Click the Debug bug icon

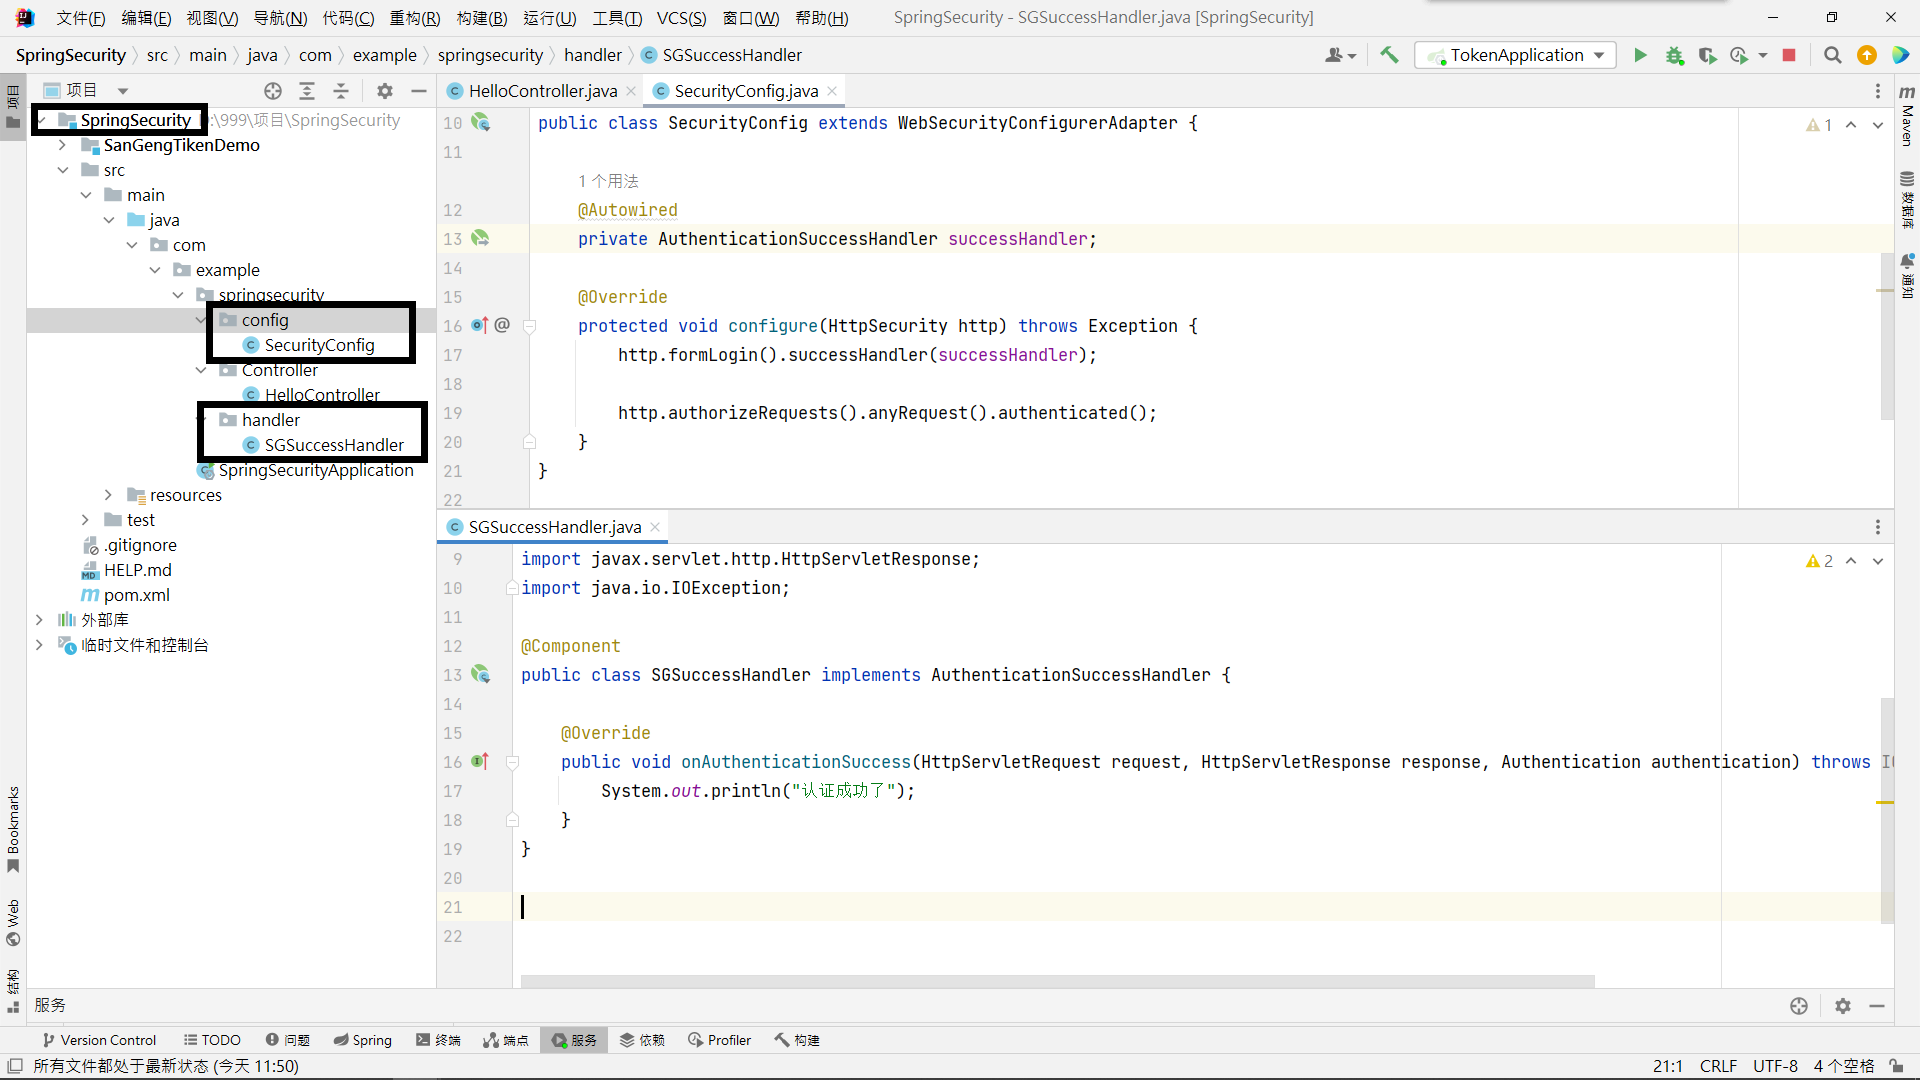click(x=1674, y=55)
